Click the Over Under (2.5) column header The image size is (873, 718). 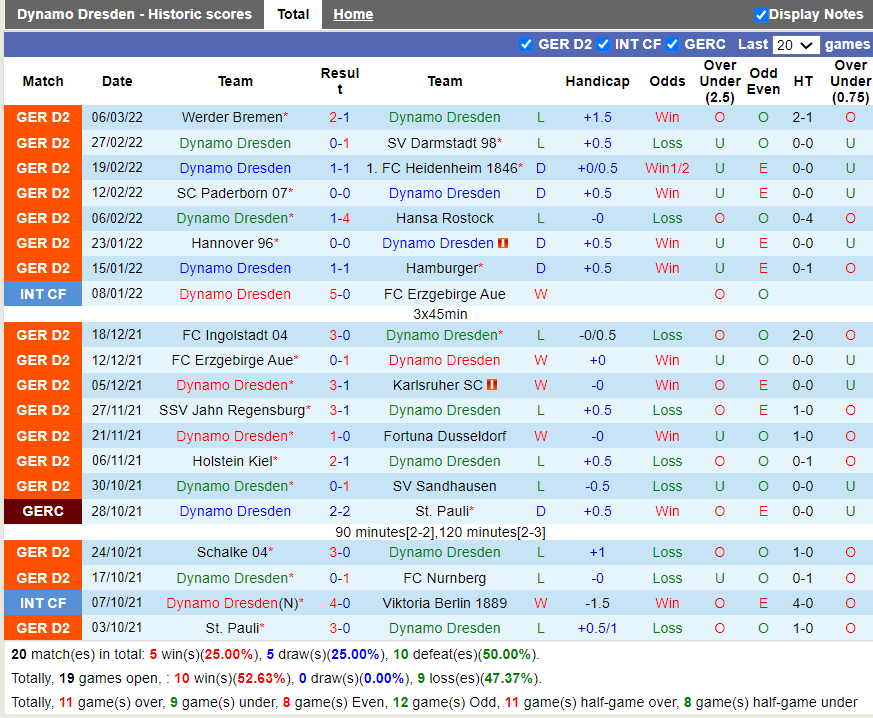coord(719,81)
